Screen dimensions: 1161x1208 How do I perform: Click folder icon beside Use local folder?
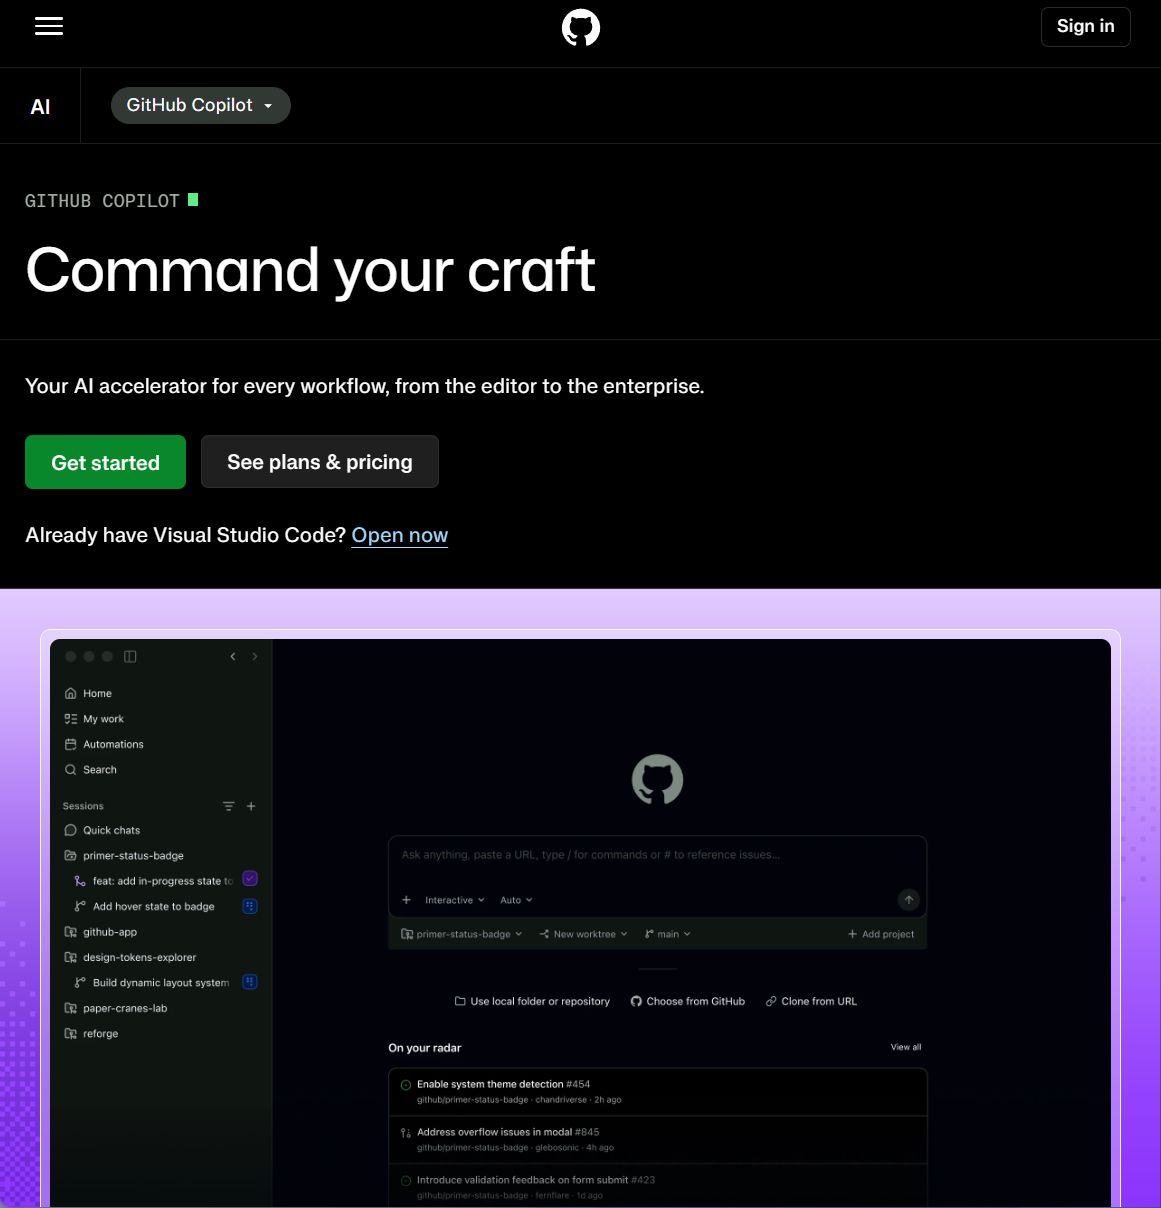(460, 1001)
